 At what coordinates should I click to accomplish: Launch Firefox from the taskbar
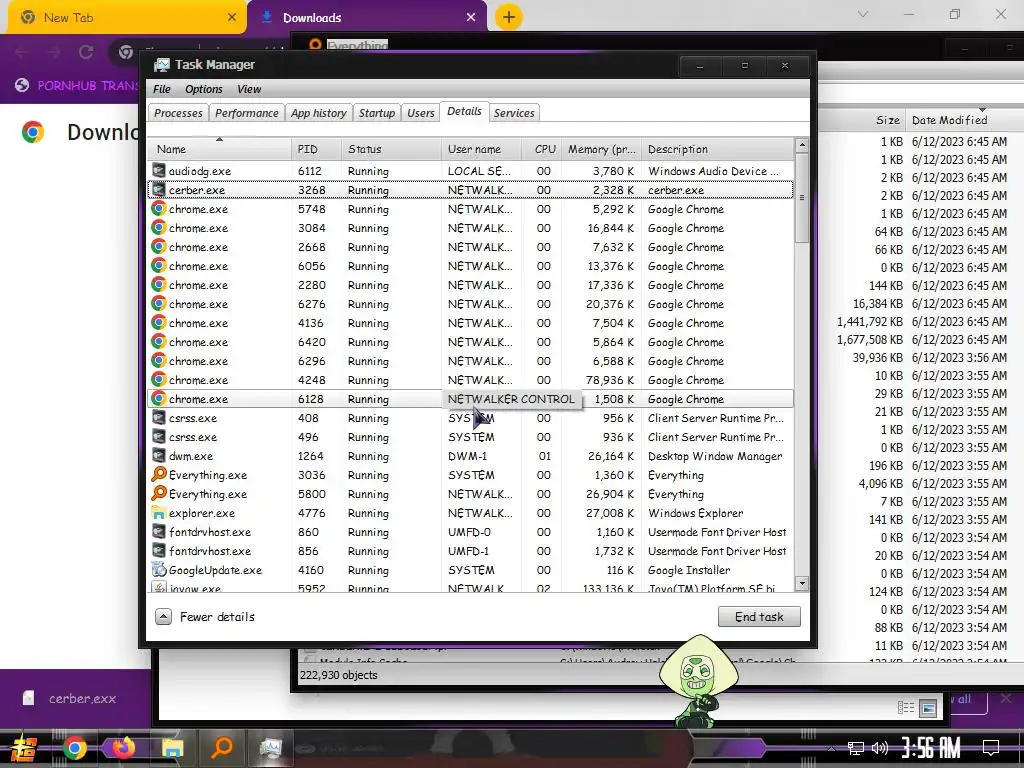point(123,747)
